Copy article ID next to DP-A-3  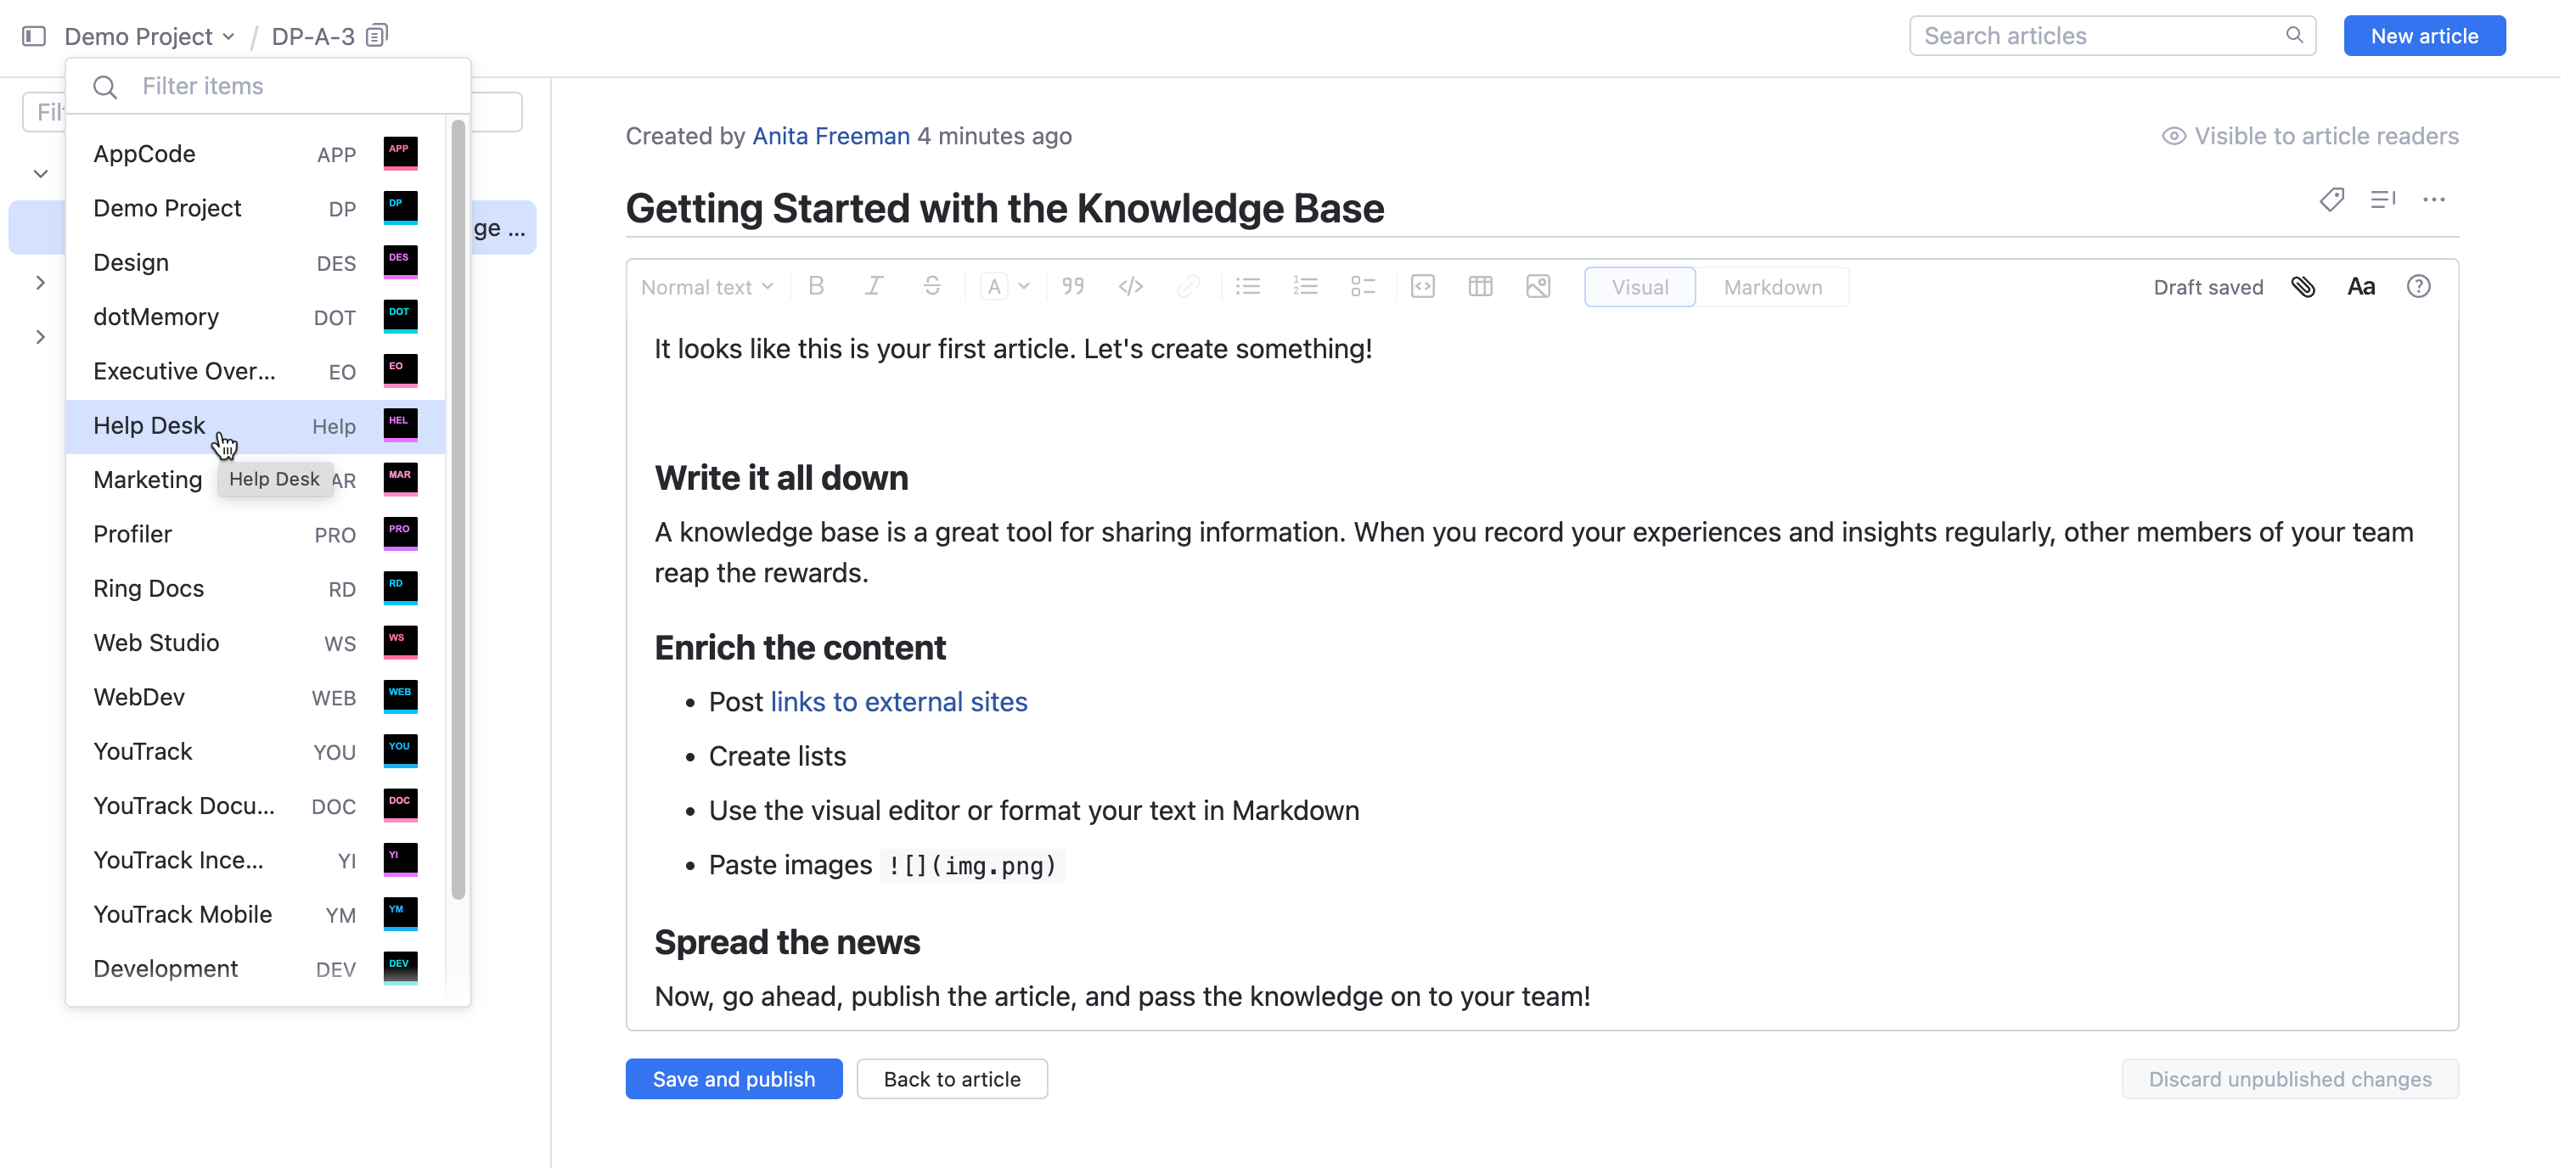click(377, 36)
